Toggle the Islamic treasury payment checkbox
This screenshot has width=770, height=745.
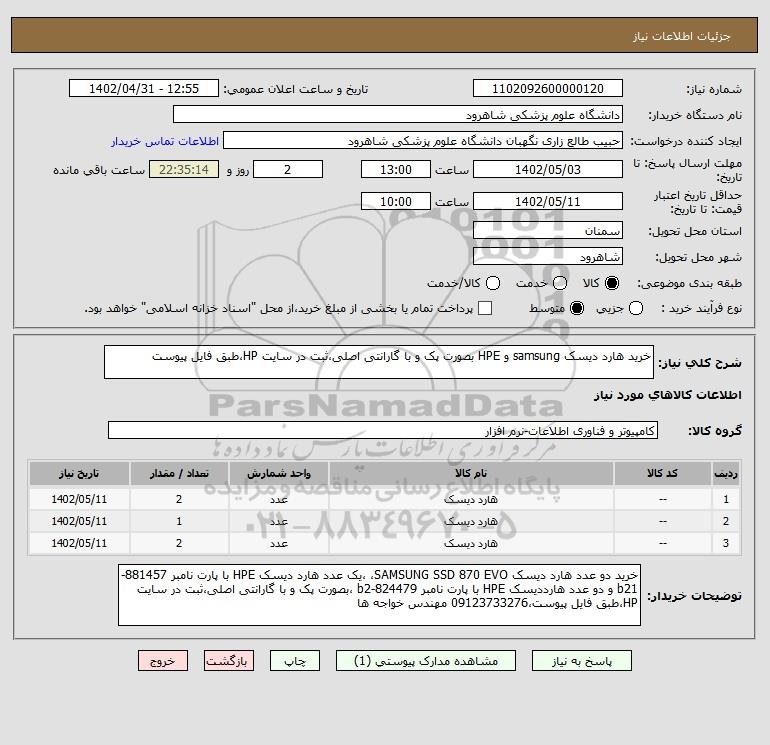pyautogui.click(x=485, y=308)
